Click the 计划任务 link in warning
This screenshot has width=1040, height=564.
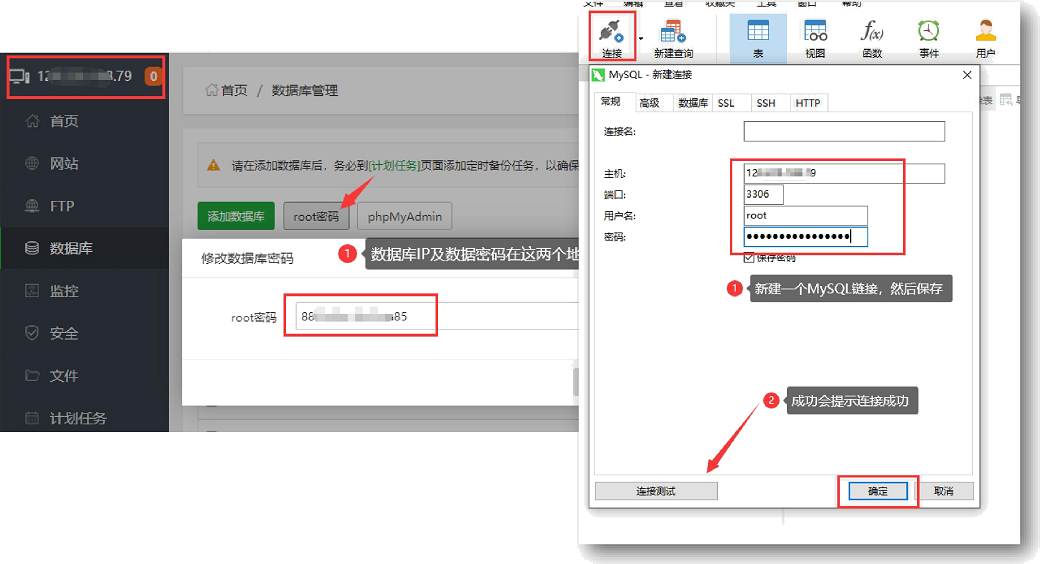[x=394, y=165]
